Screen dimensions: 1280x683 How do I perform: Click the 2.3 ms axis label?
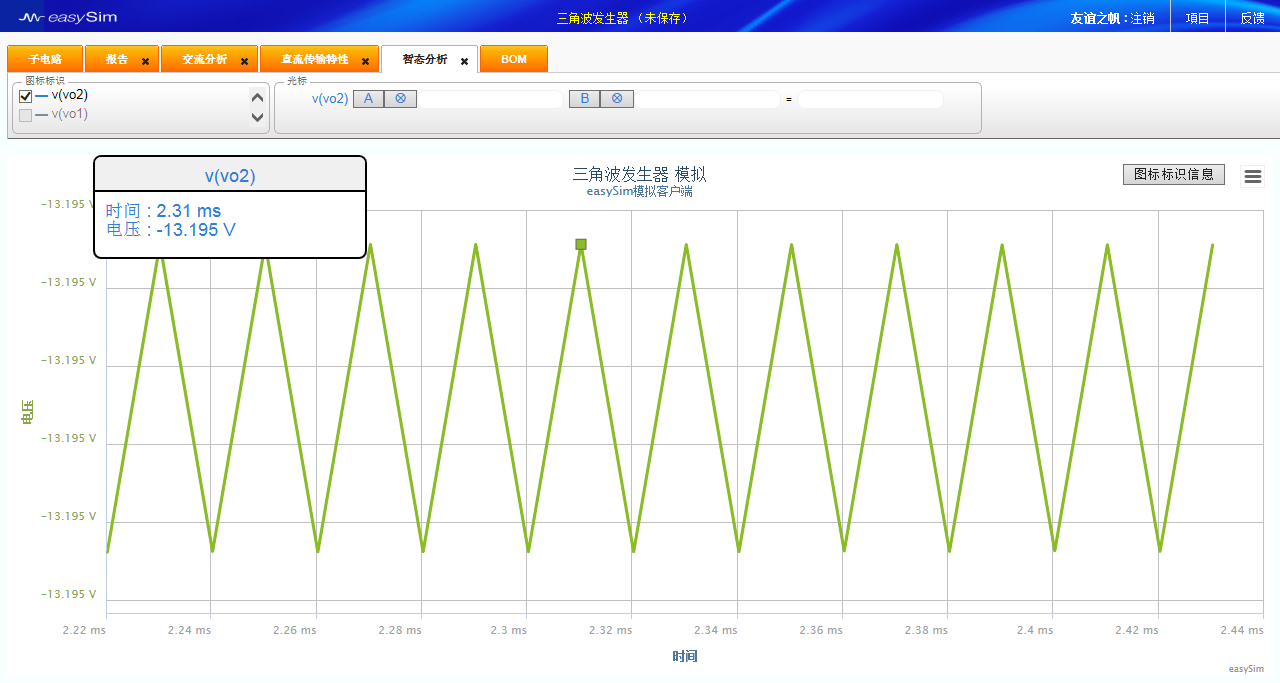point(507,630)
